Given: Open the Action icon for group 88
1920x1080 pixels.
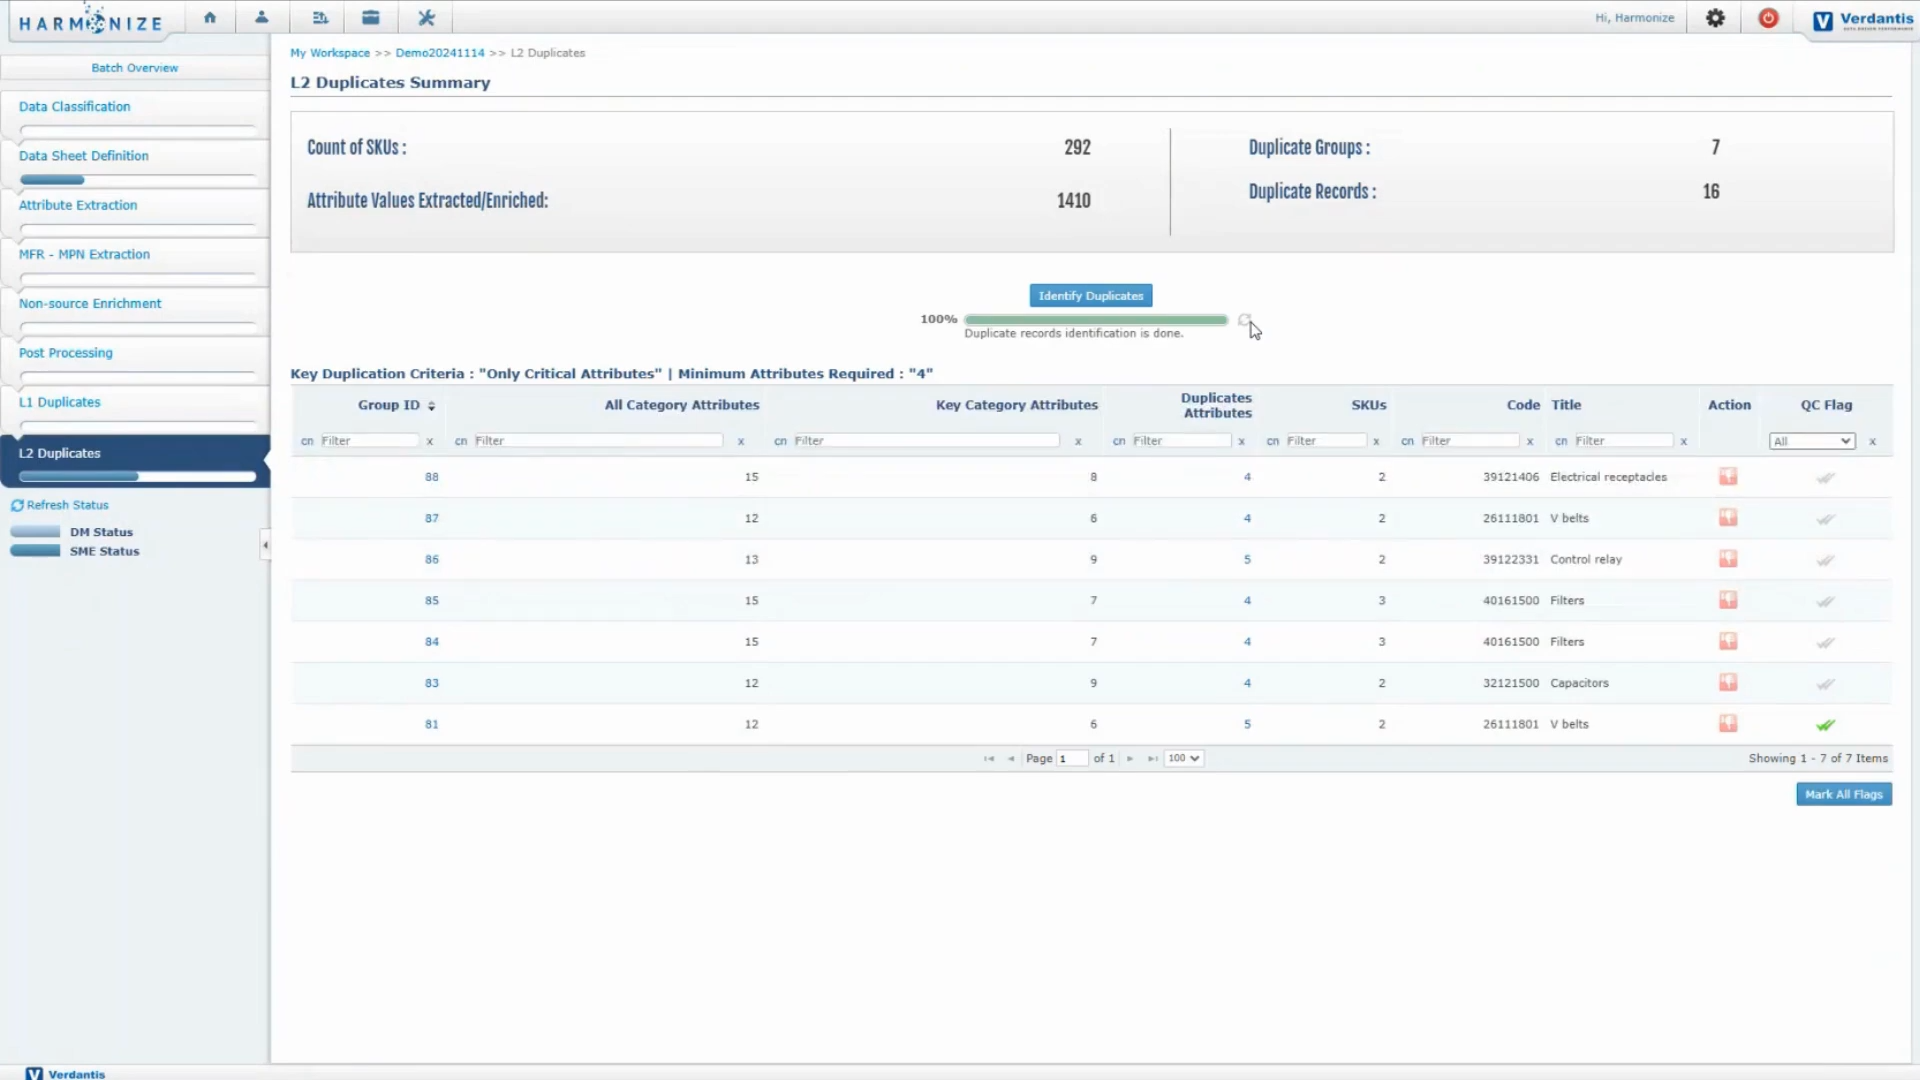Looking at the screenshot, I should [1729, 477].
